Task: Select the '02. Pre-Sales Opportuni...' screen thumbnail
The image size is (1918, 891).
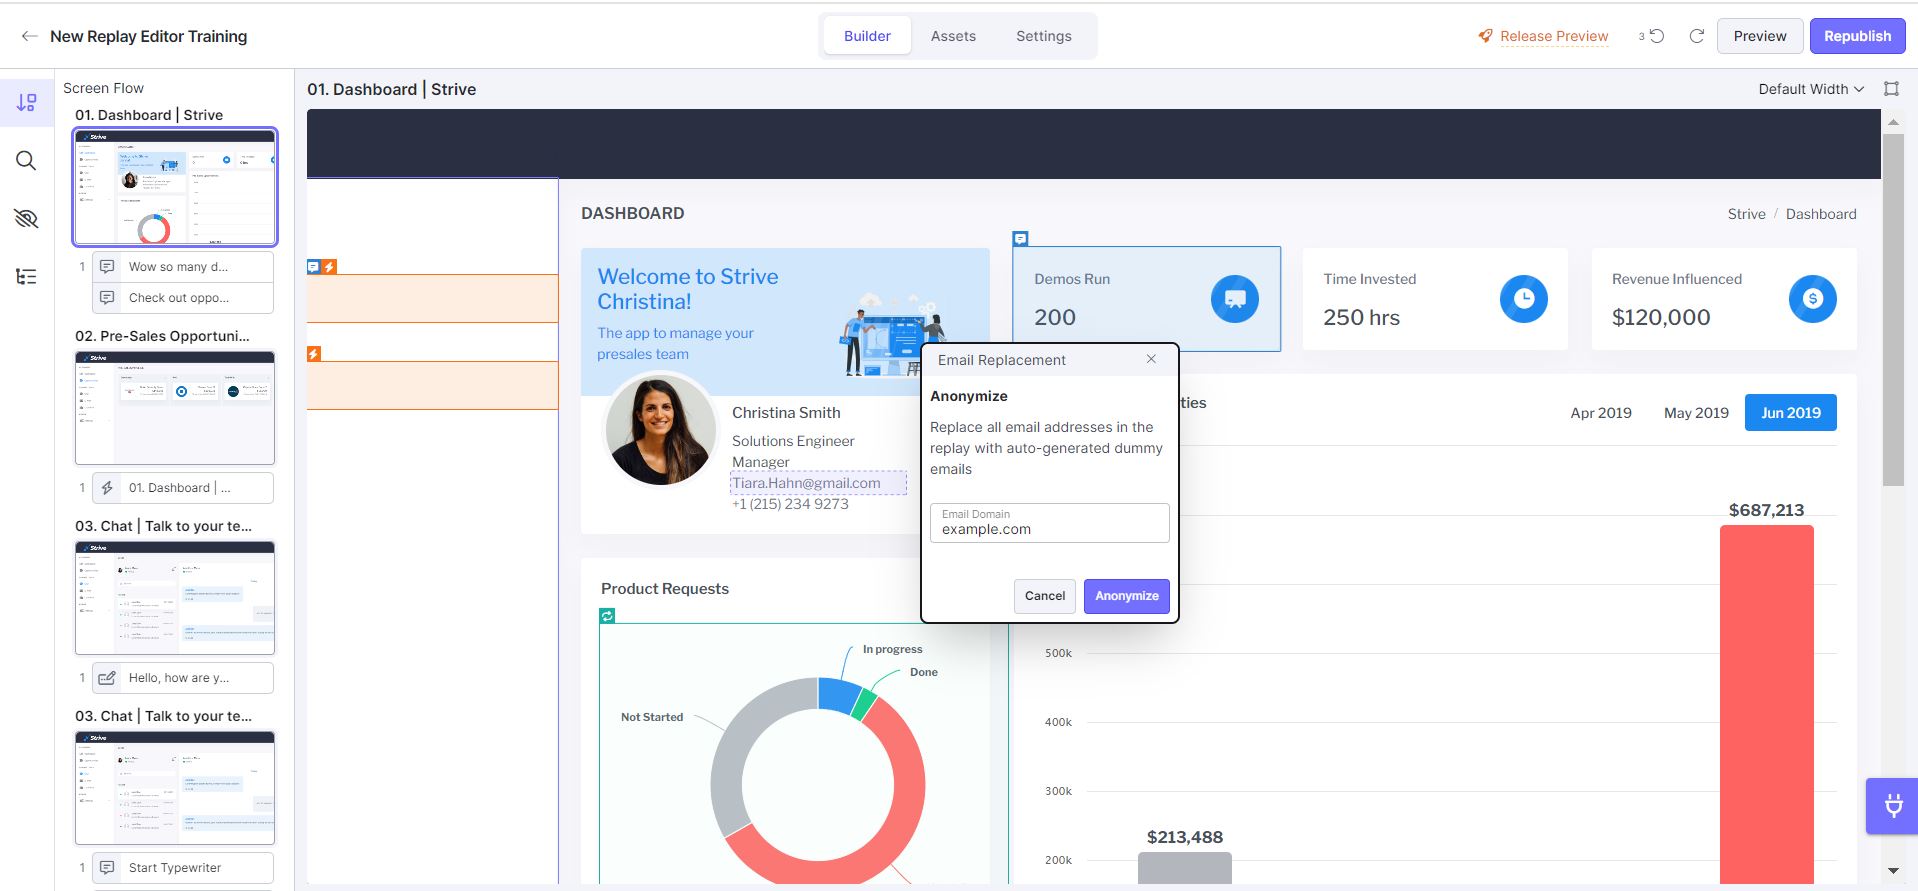Action: pyautogui.click(x=175, y=407)
